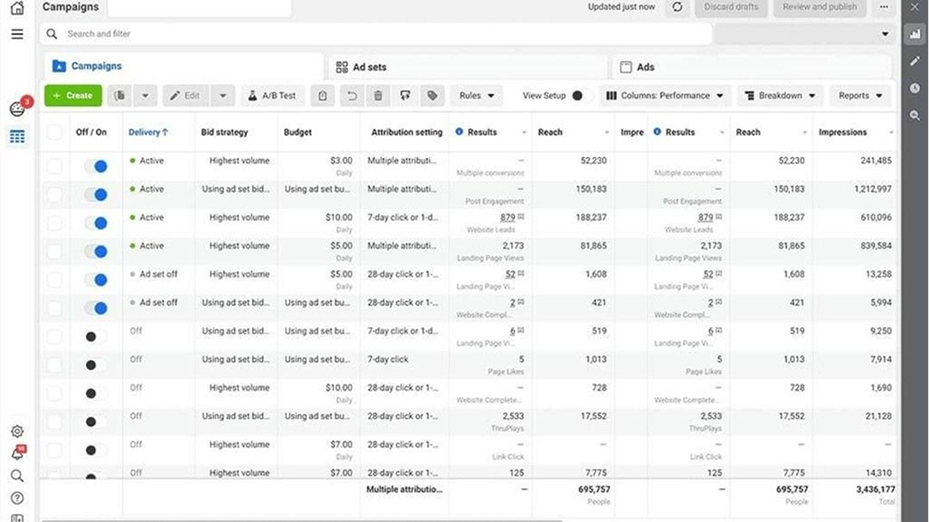929x522 pixels.
Task: Click the trash delete icon in toolbar
Action: pos(378,96)
